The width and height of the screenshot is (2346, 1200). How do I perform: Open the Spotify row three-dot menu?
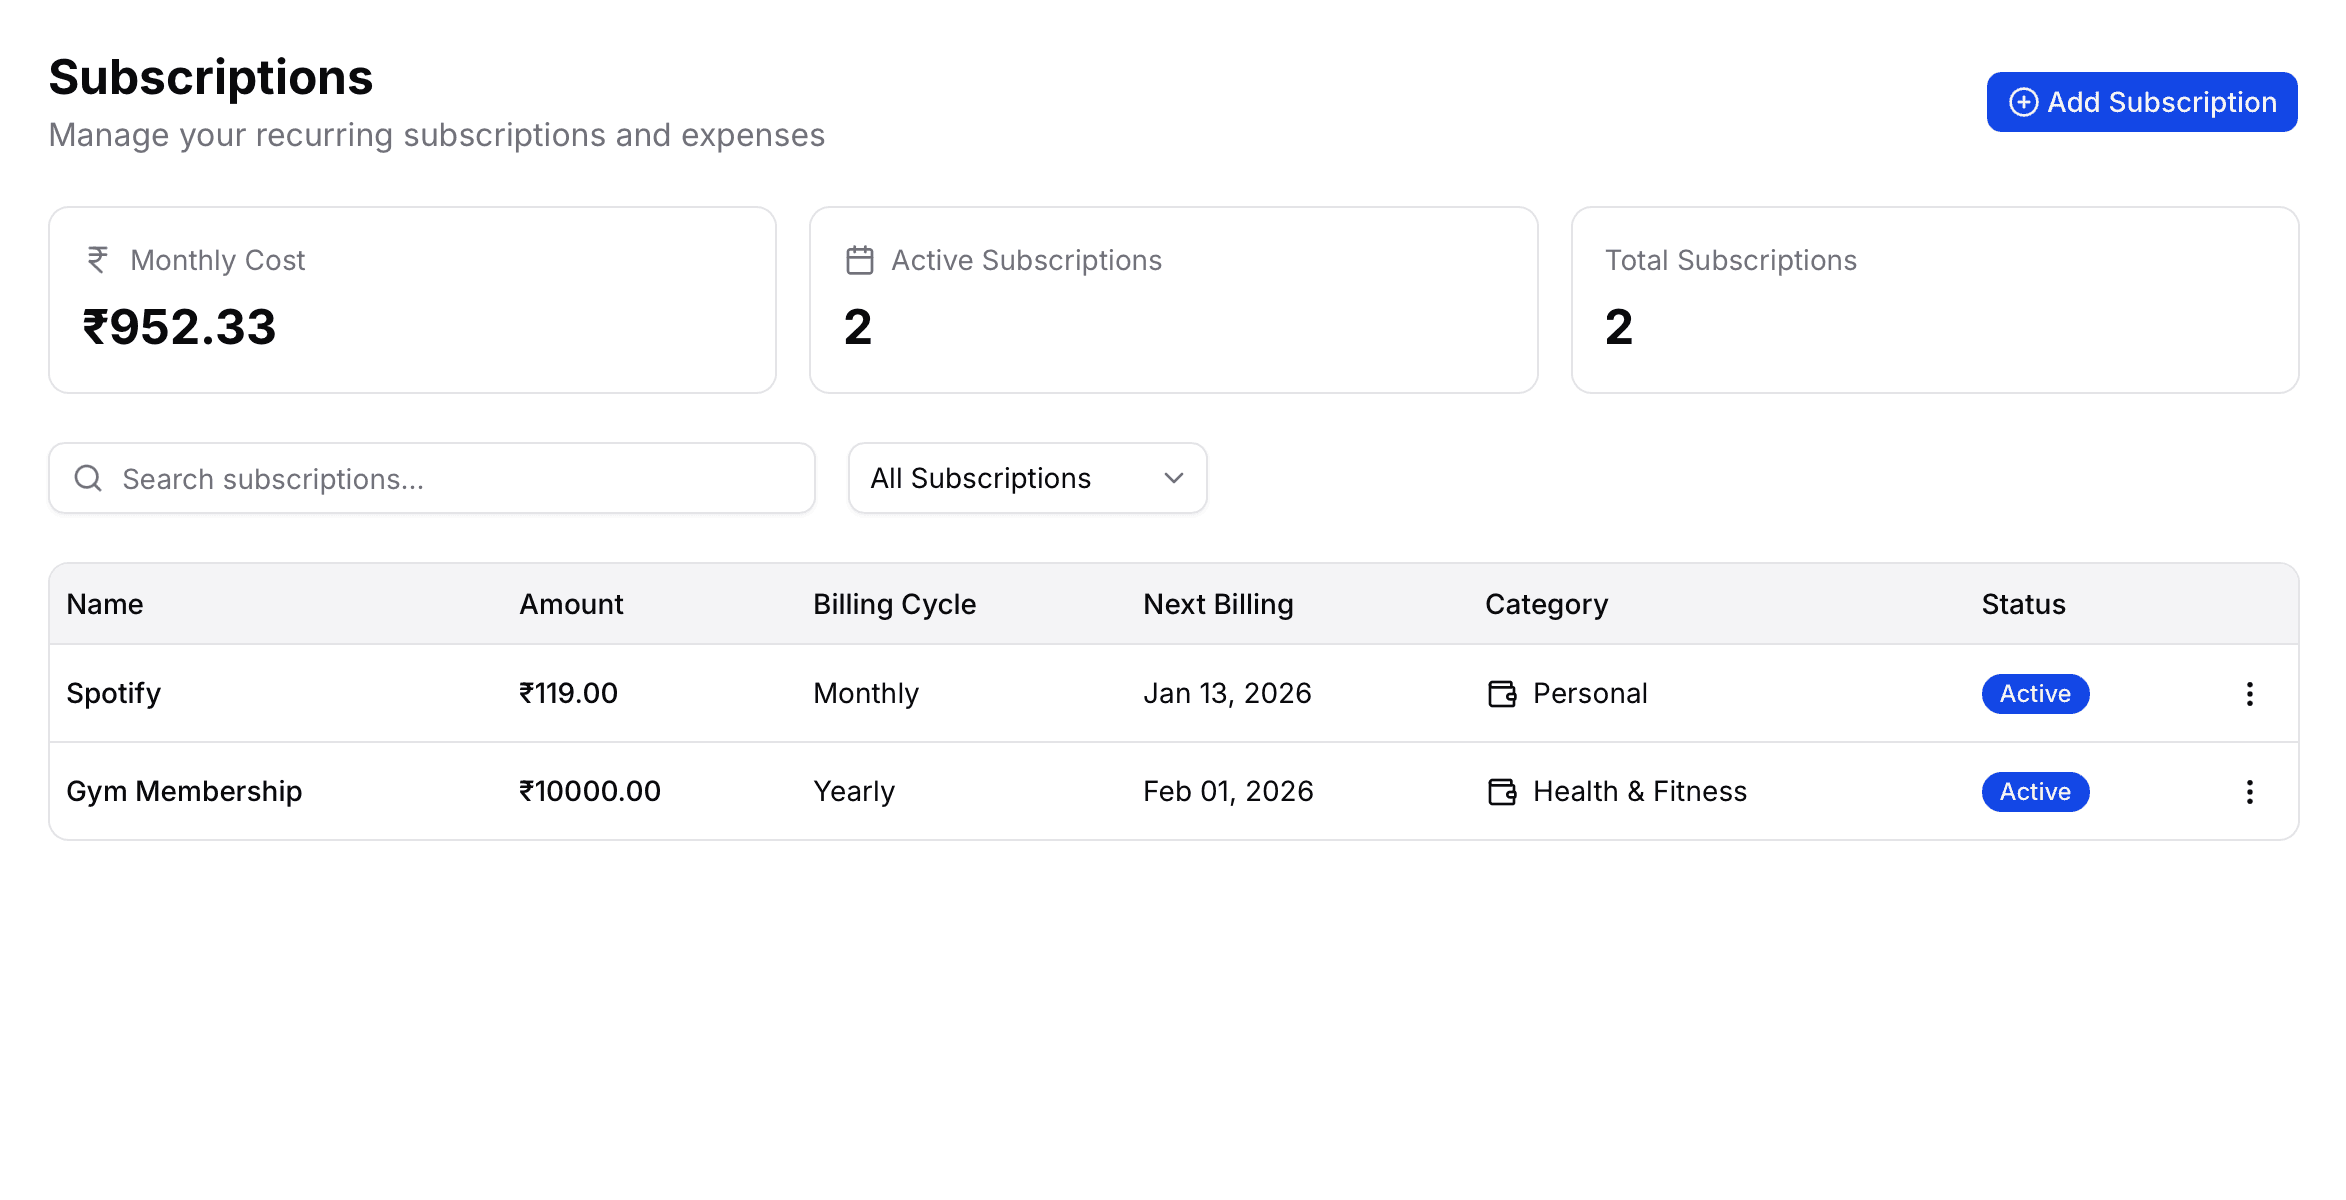click(2249, 694)
